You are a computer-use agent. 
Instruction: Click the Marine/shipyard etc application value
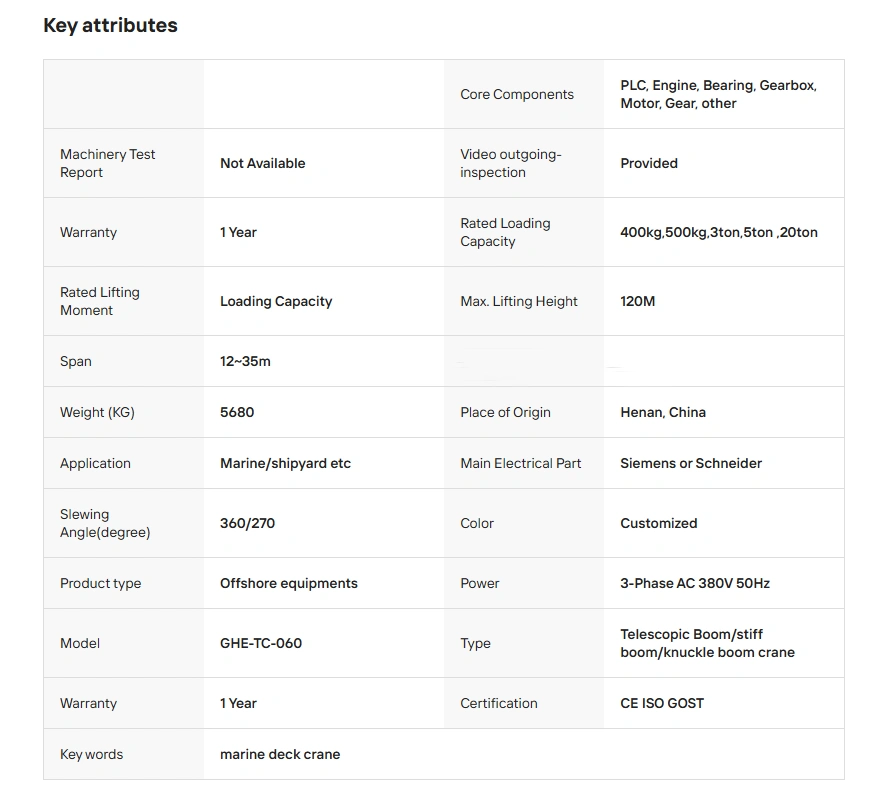[x=285, y=463]
